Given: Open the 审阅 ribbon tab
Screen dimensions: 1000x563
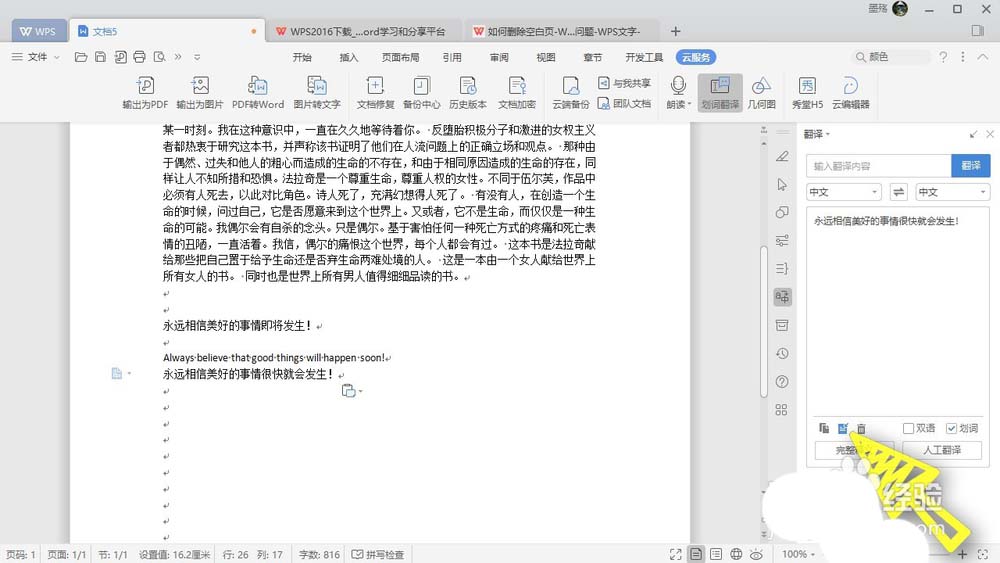Looking at the screenshot, I should [x=499, y=57].
